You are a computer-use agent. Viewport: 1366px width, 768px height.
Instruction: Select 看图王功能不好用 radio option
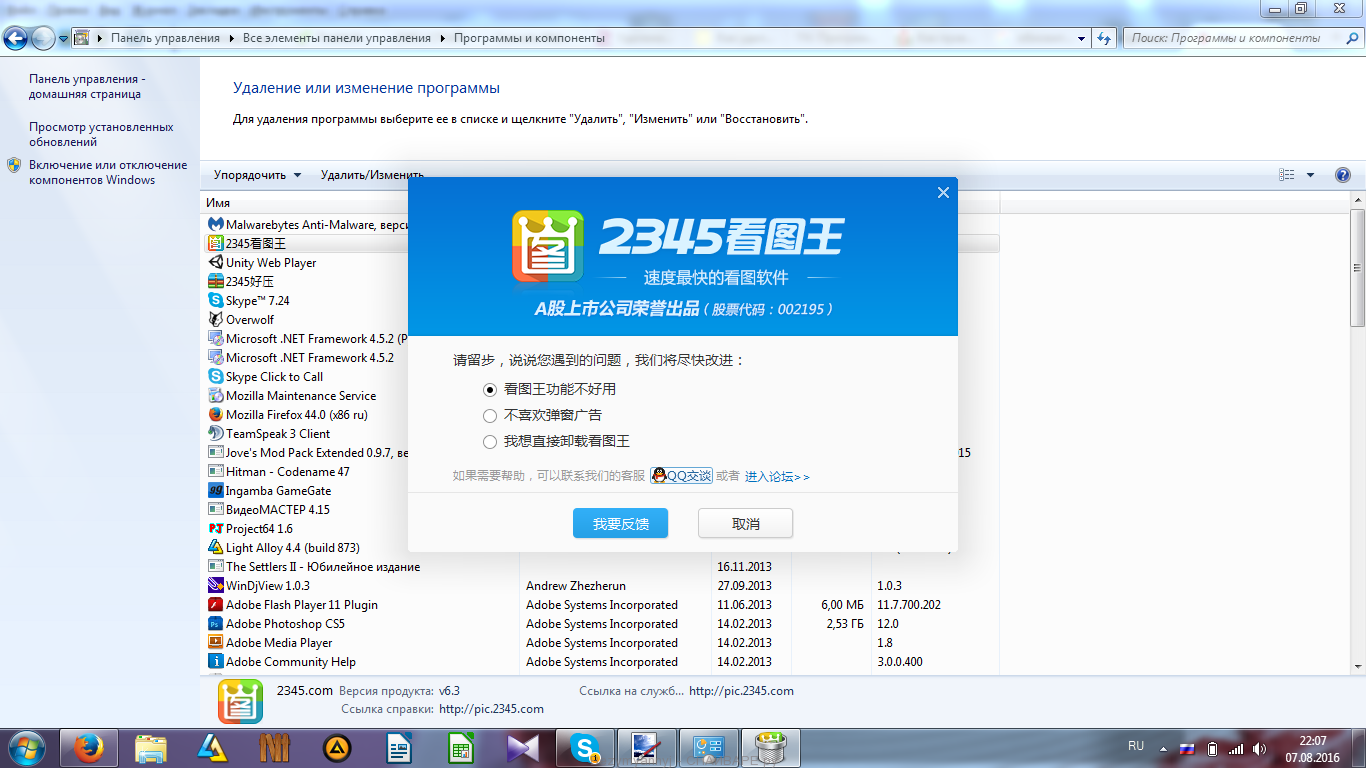pyautogui.click(x=490, y=389)
